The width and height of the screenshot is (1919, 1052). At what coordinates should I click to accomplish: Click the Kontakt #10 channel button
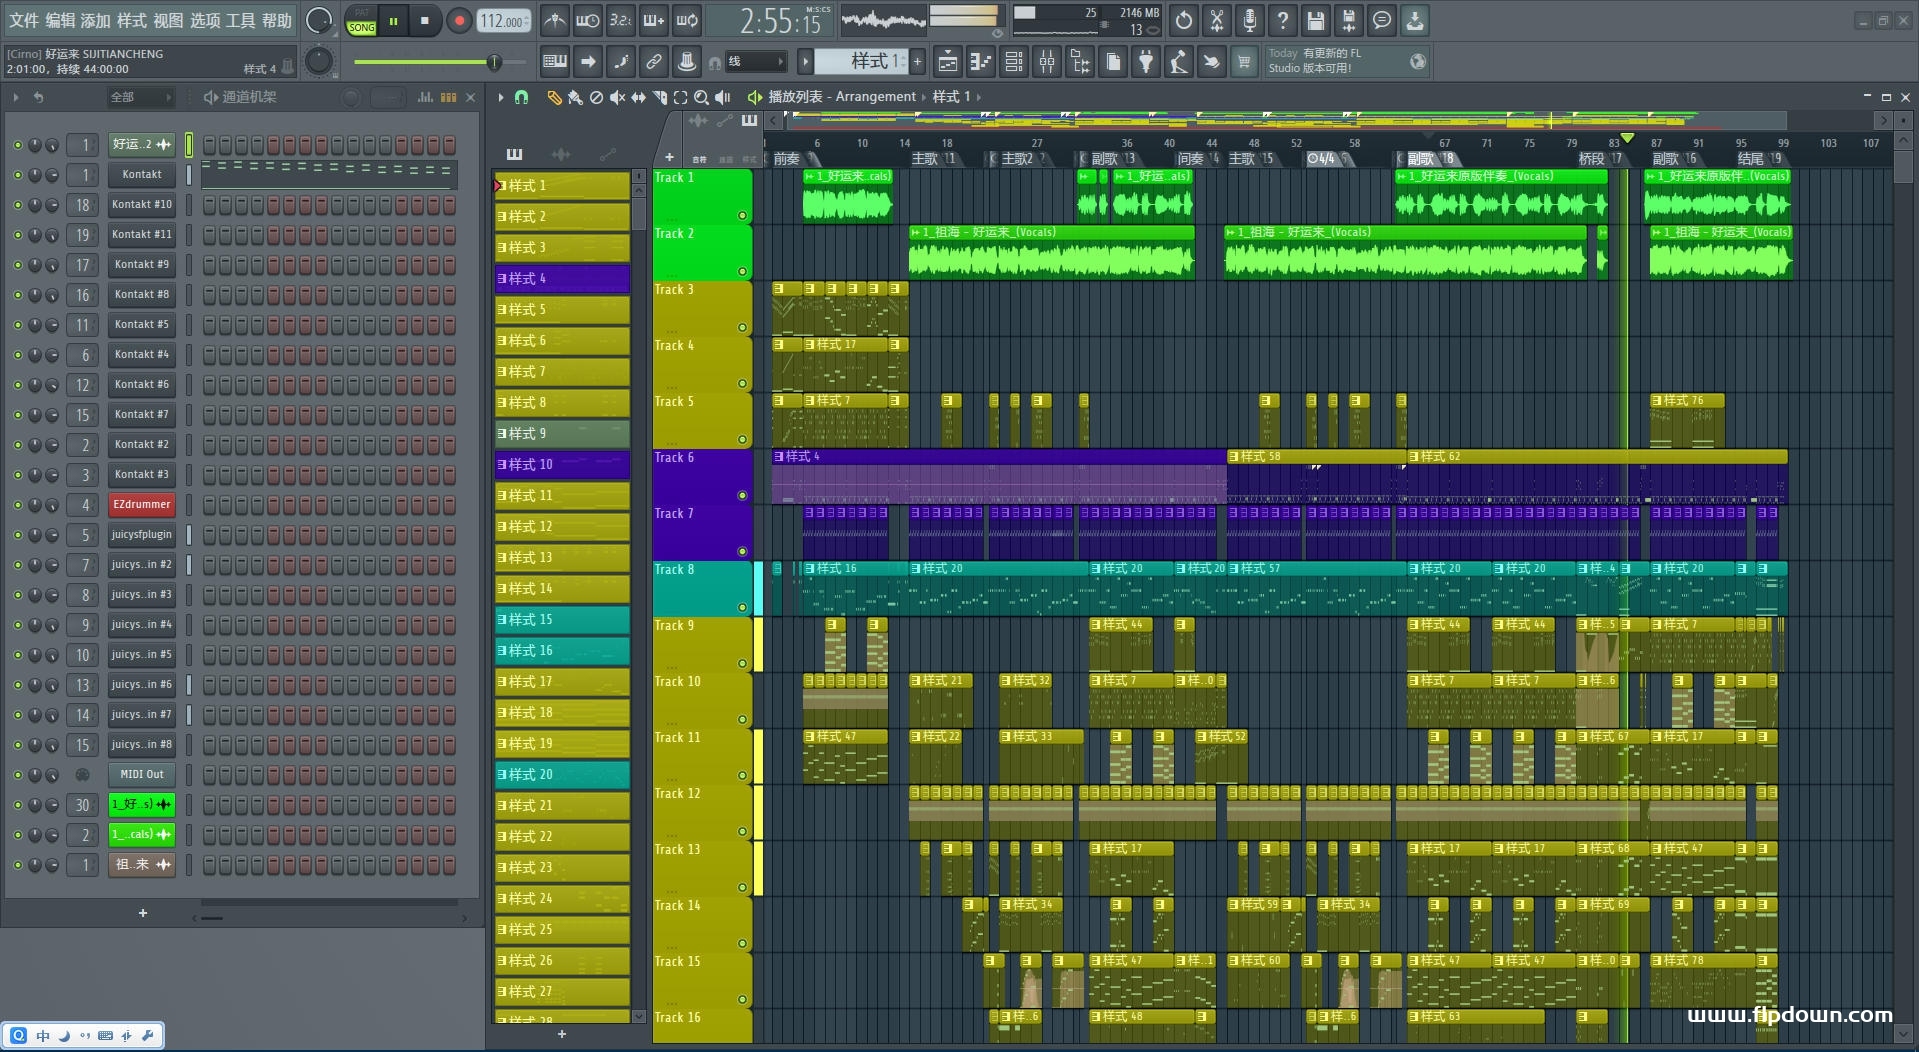pos(141,205)
